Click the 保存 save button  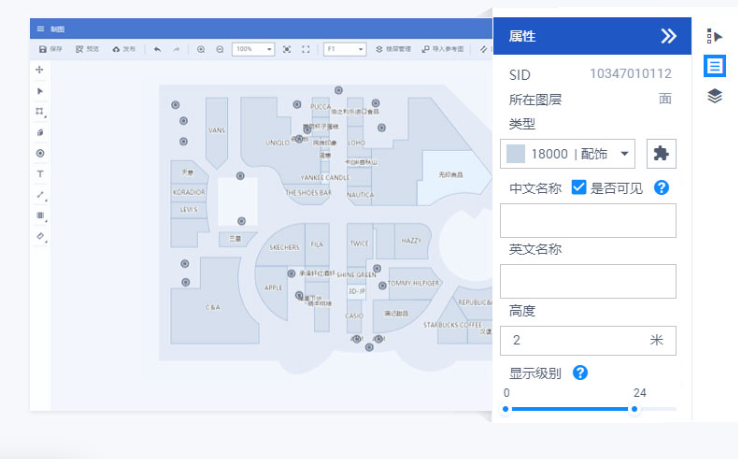tap(50, 49)
